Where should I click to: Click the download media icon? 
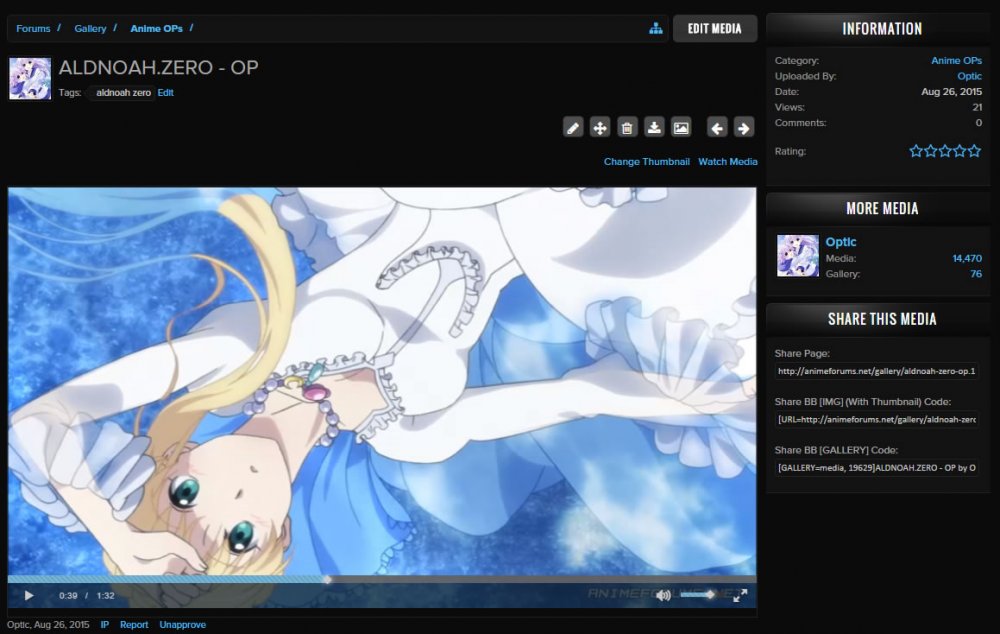point(654,128)
